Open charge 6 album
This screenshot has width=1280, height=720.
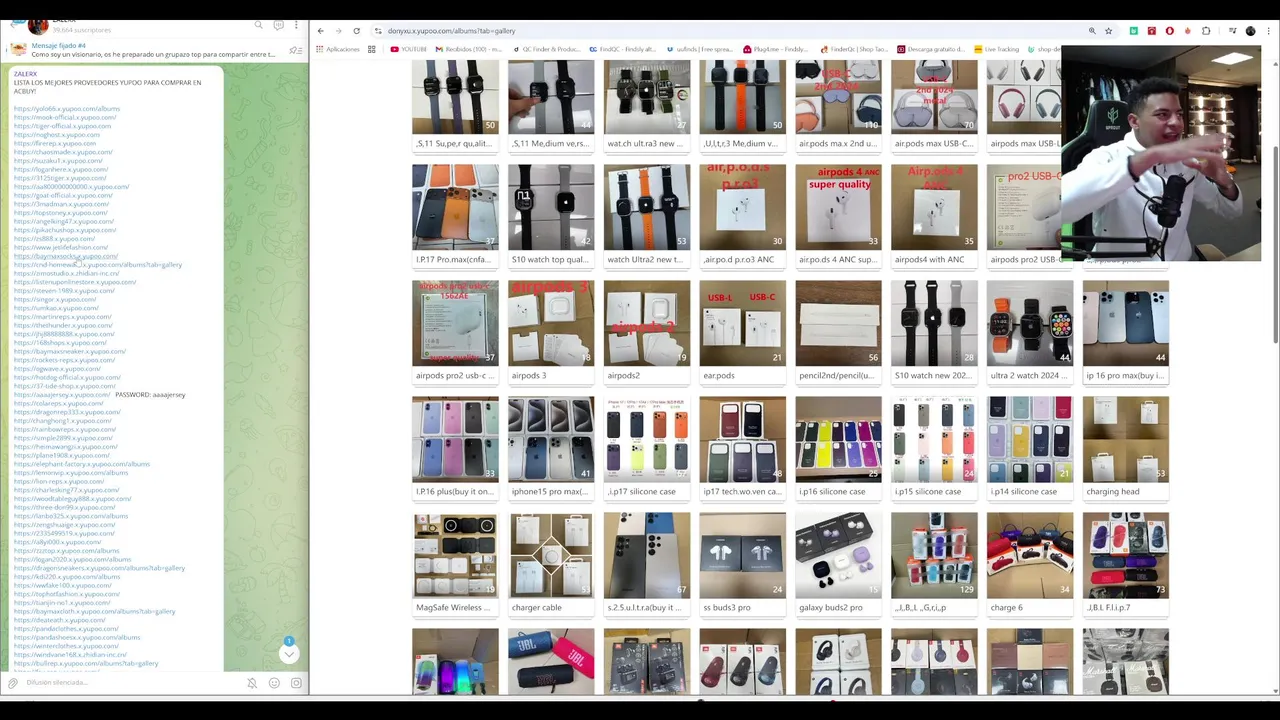click(x=1030, y=563)
